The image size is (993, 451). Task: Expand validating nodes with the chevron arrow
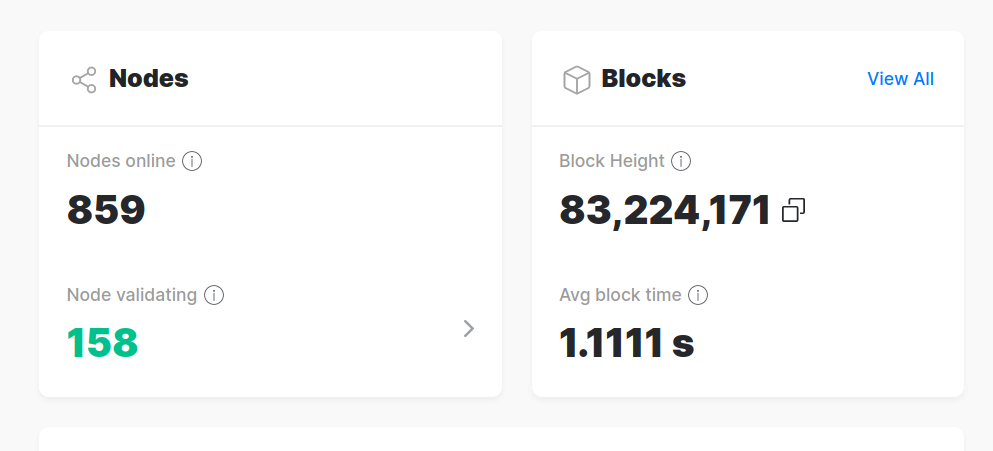click(469, 328)
